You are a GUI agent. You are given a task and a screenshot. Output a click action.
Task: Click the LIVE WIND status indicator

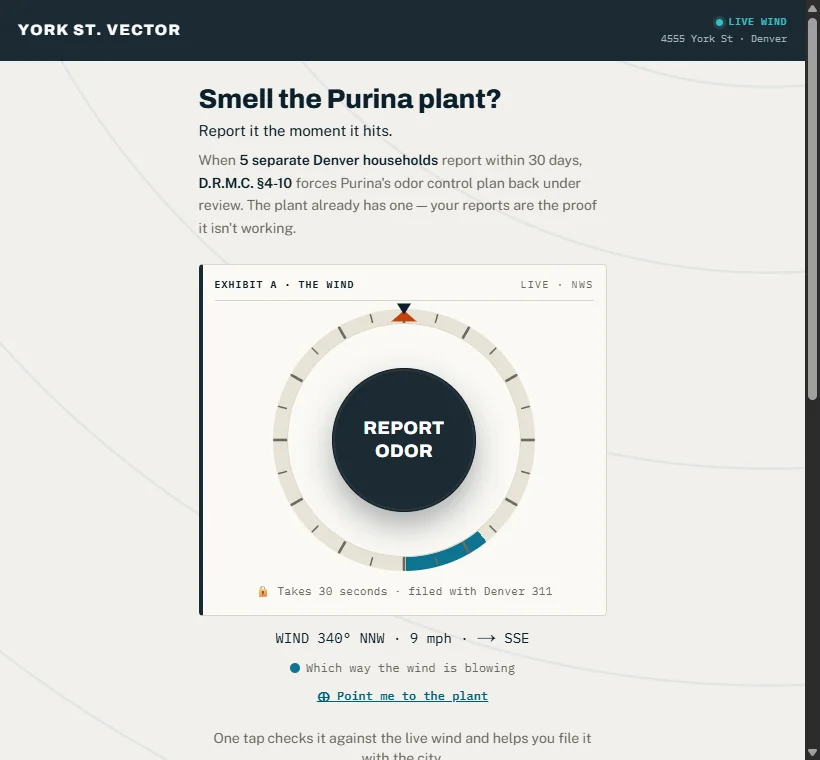pyautogui.click(x=750, y=22)
